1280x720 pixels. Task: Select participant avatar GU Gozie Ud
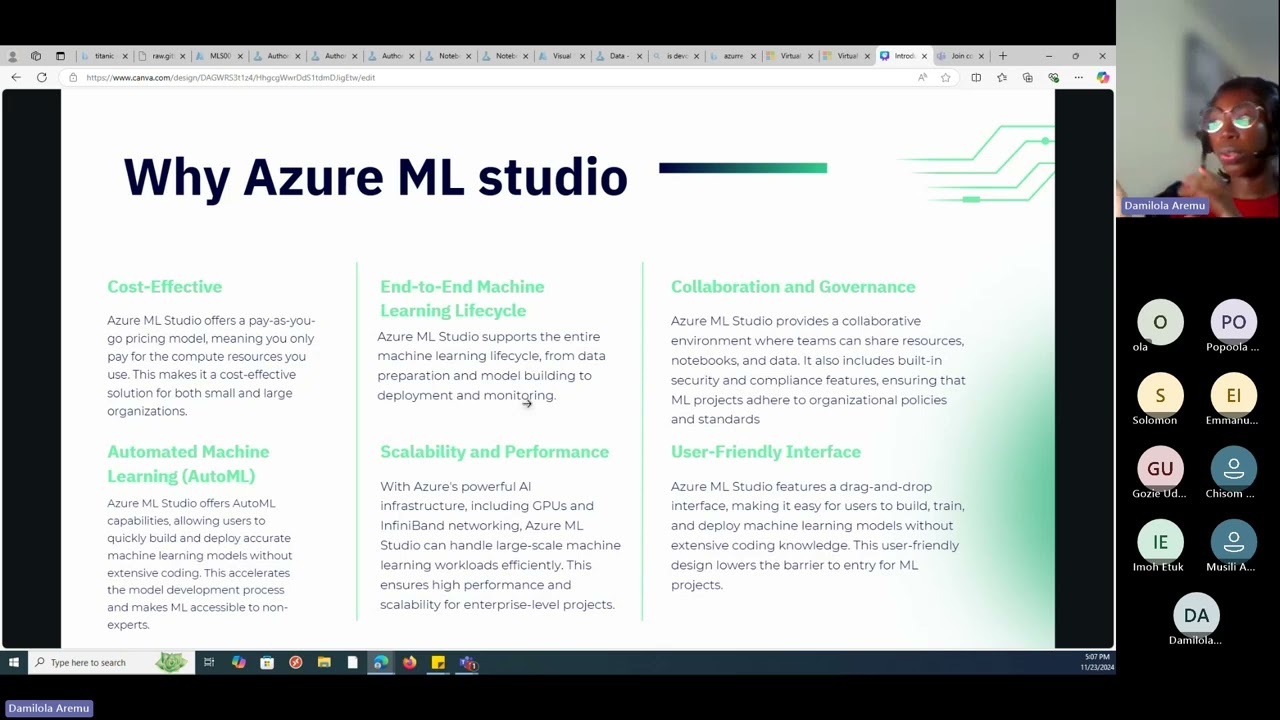(x=1160, y=468)
